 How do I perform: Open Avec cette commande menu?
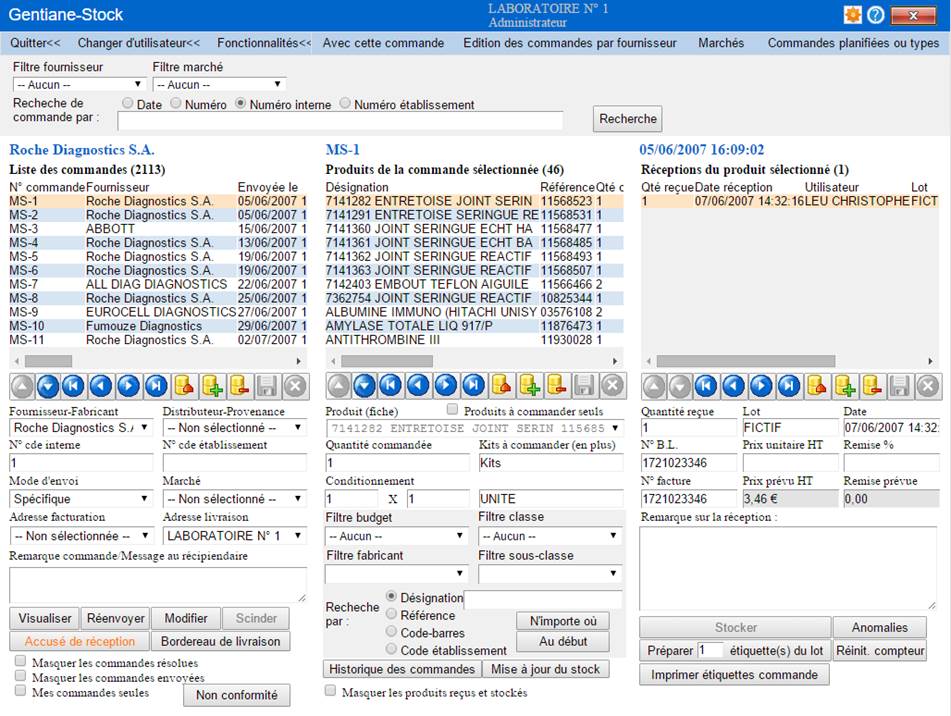(x=383, y=43)
